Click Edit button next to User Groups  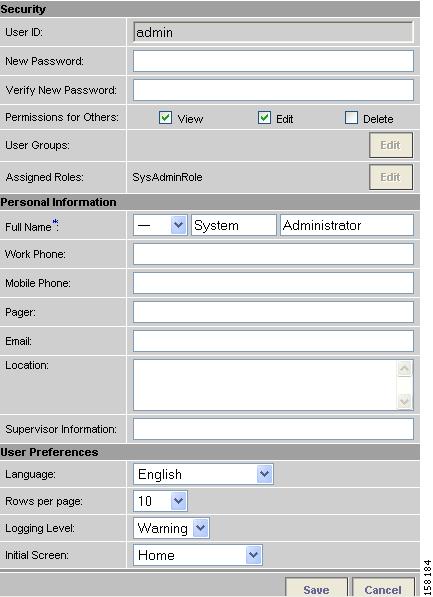pos(391,145)
